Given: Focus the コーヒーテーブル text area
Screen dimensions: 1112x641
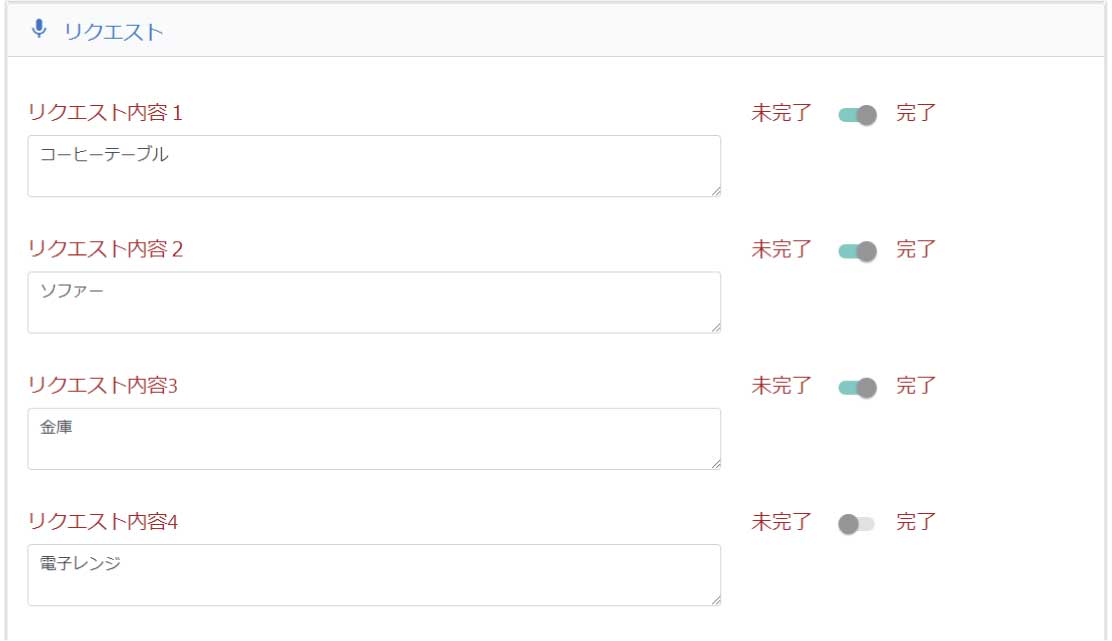Looking at the screenshot, I should [x=373, y=166].
